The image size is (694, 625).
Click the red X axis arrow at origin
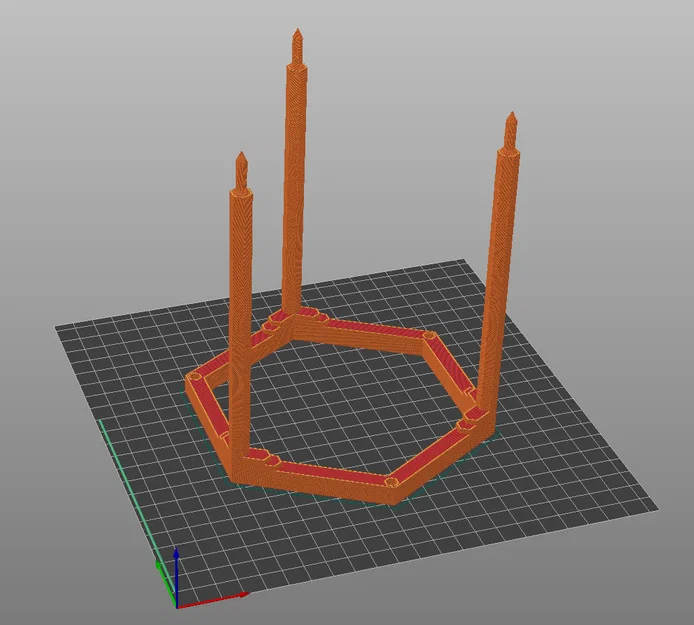click(x=213, y=600)
